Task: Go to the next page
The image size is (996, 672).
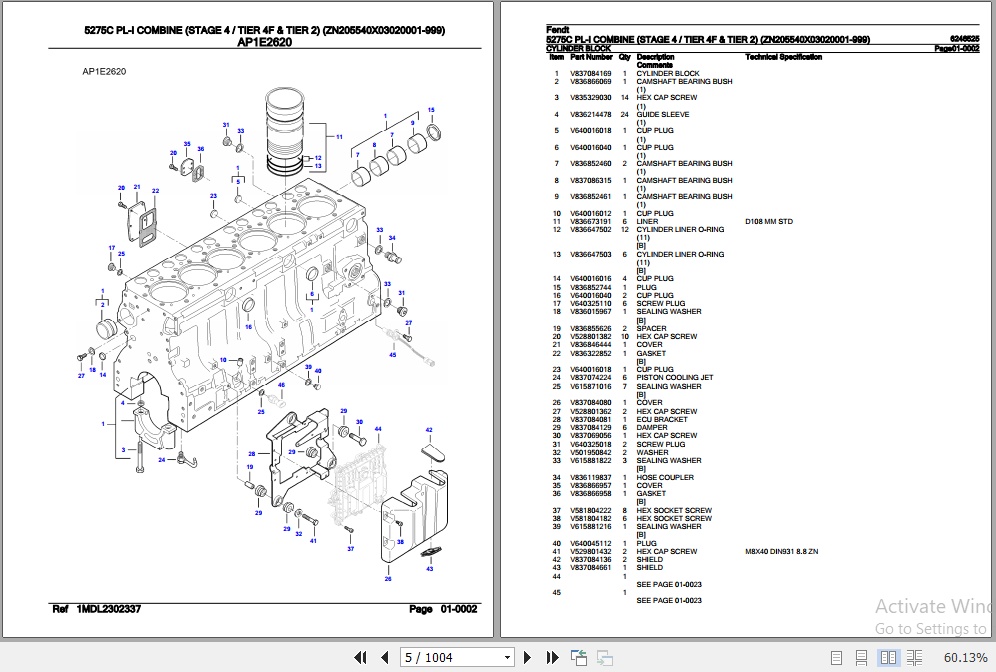Action: (527, 657)
